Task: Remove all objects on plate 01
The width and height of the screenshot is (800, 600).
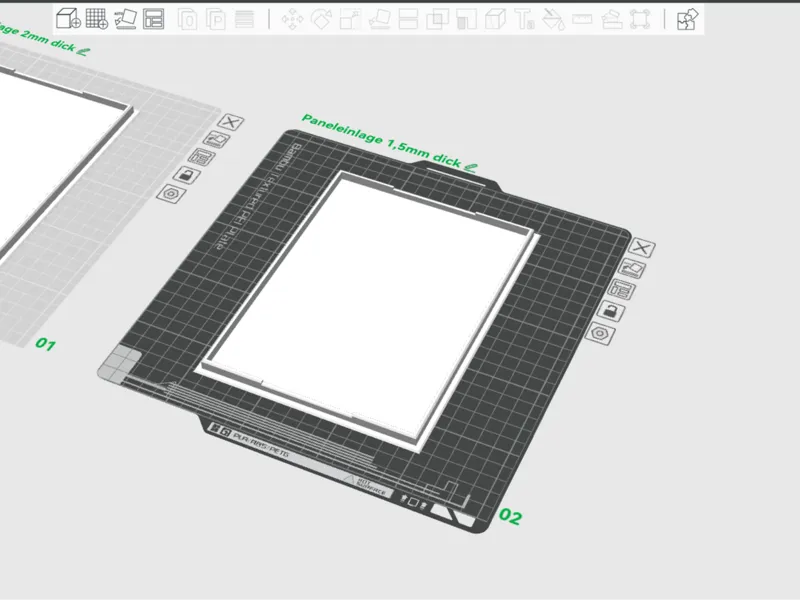Action: (x=231, y=122)
